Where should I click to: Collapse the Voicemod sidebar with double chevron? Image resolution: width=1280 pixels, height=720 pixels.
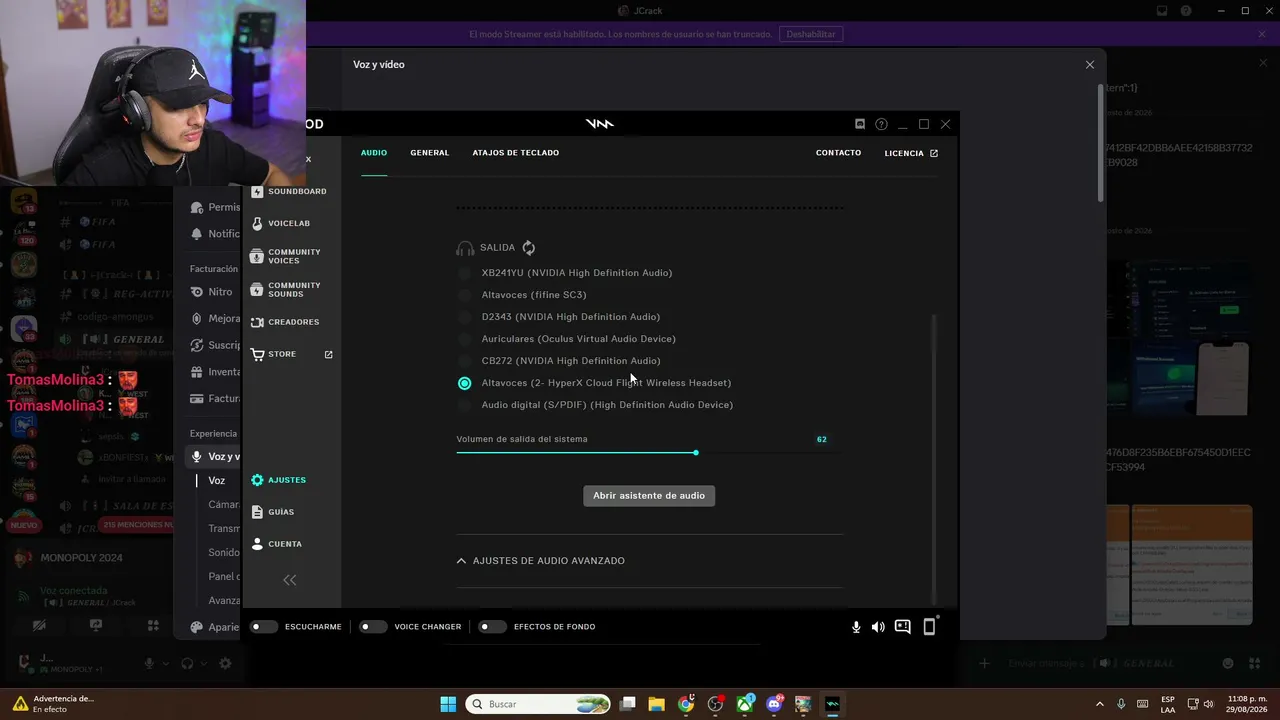[290, 580]
